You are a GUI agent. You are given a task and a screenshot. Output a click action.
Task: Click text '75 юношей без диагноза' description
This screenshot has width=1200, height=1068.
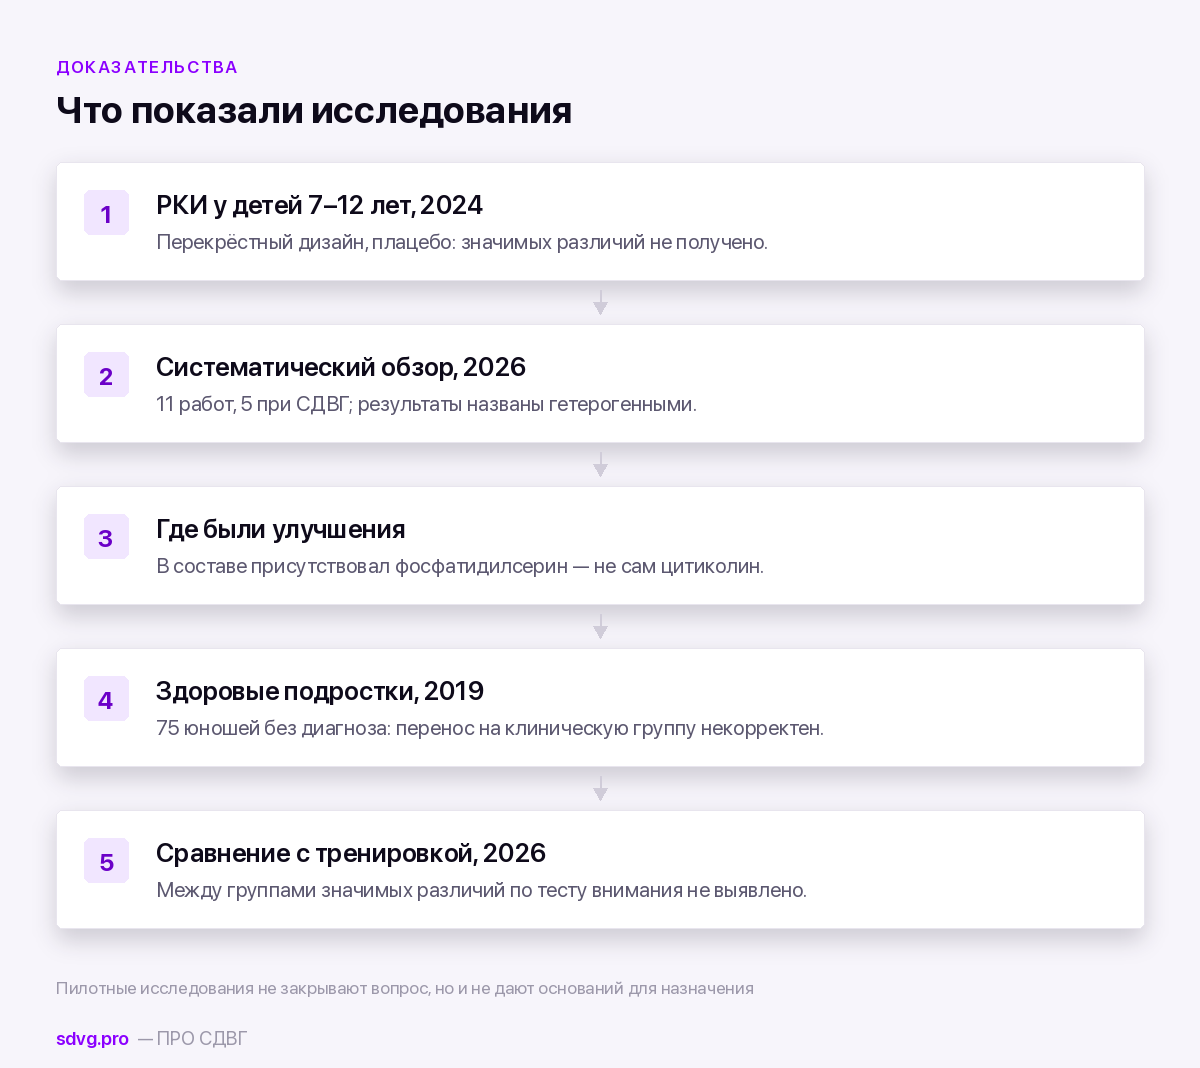(x=490, y=728)
